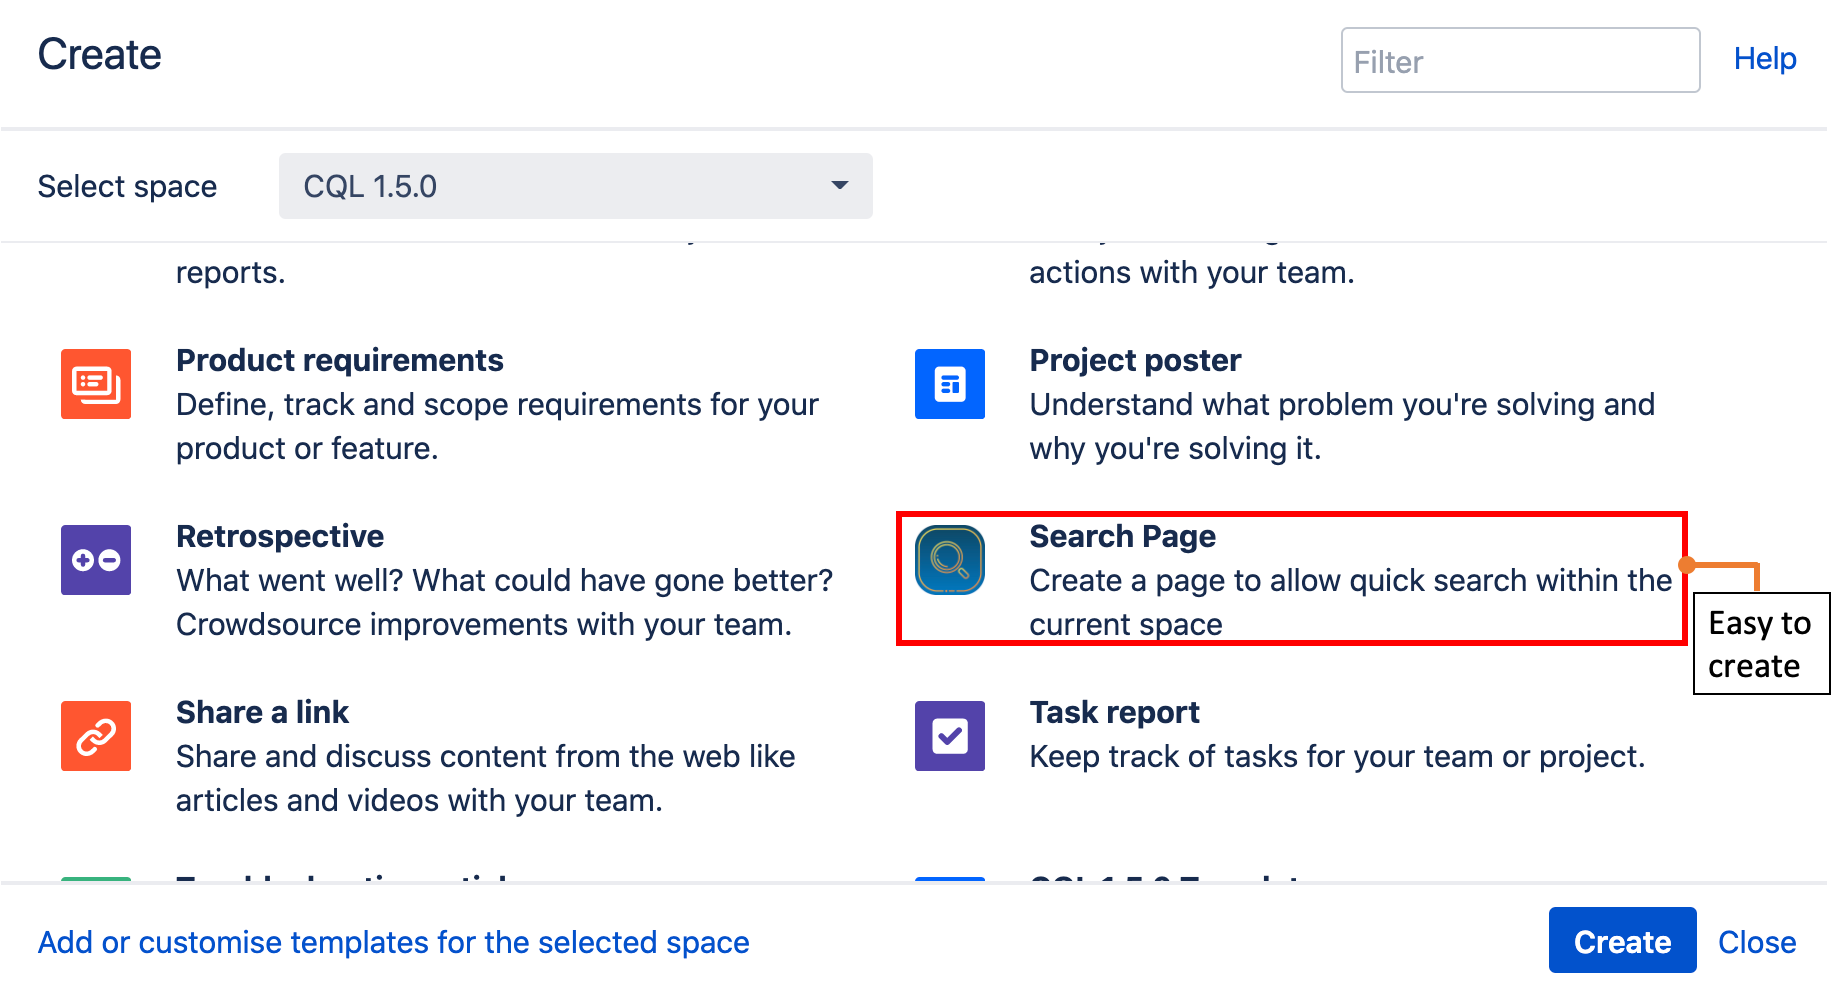The height and width of the screenshot is (986, 1834).
Task: Click the Task report checkmark icon
Action: (949, 736)
